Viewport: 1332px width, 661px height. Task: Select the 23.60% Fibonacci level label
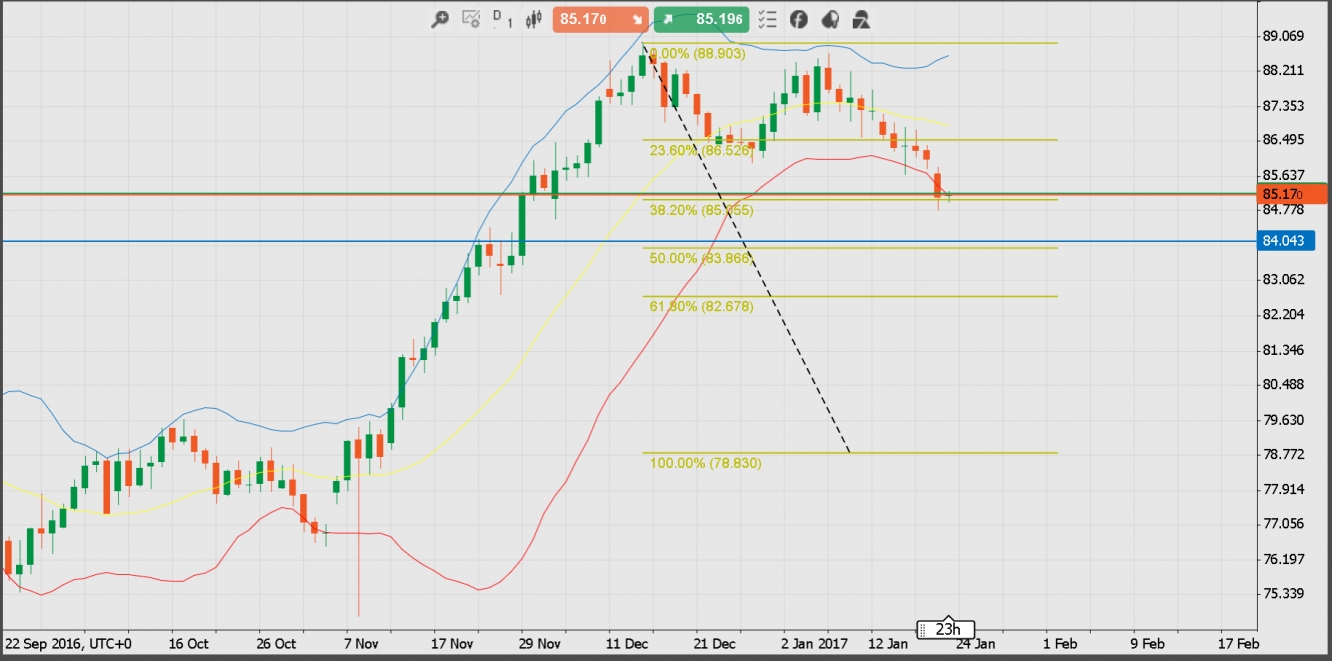click(x=702, y=150)
